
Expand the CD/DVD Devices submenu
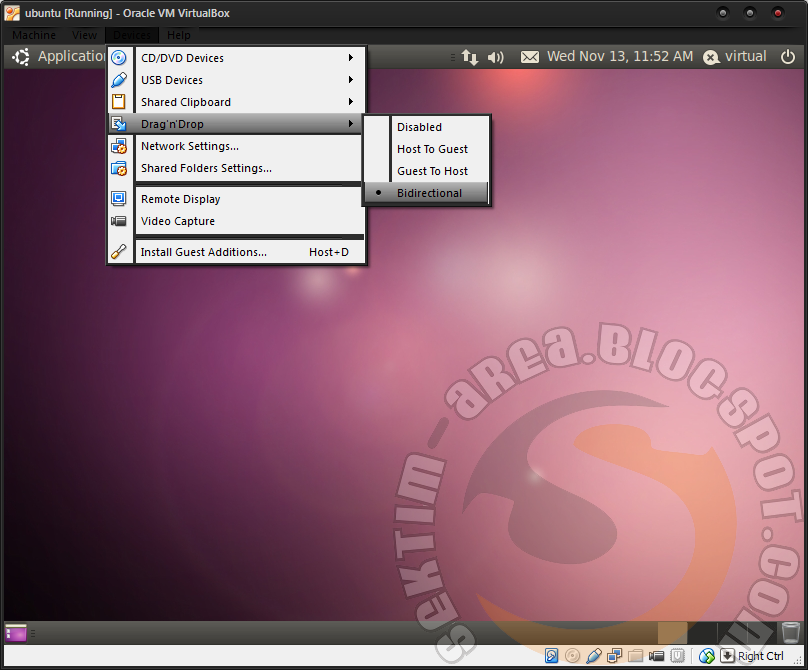(x=351, y=58)
